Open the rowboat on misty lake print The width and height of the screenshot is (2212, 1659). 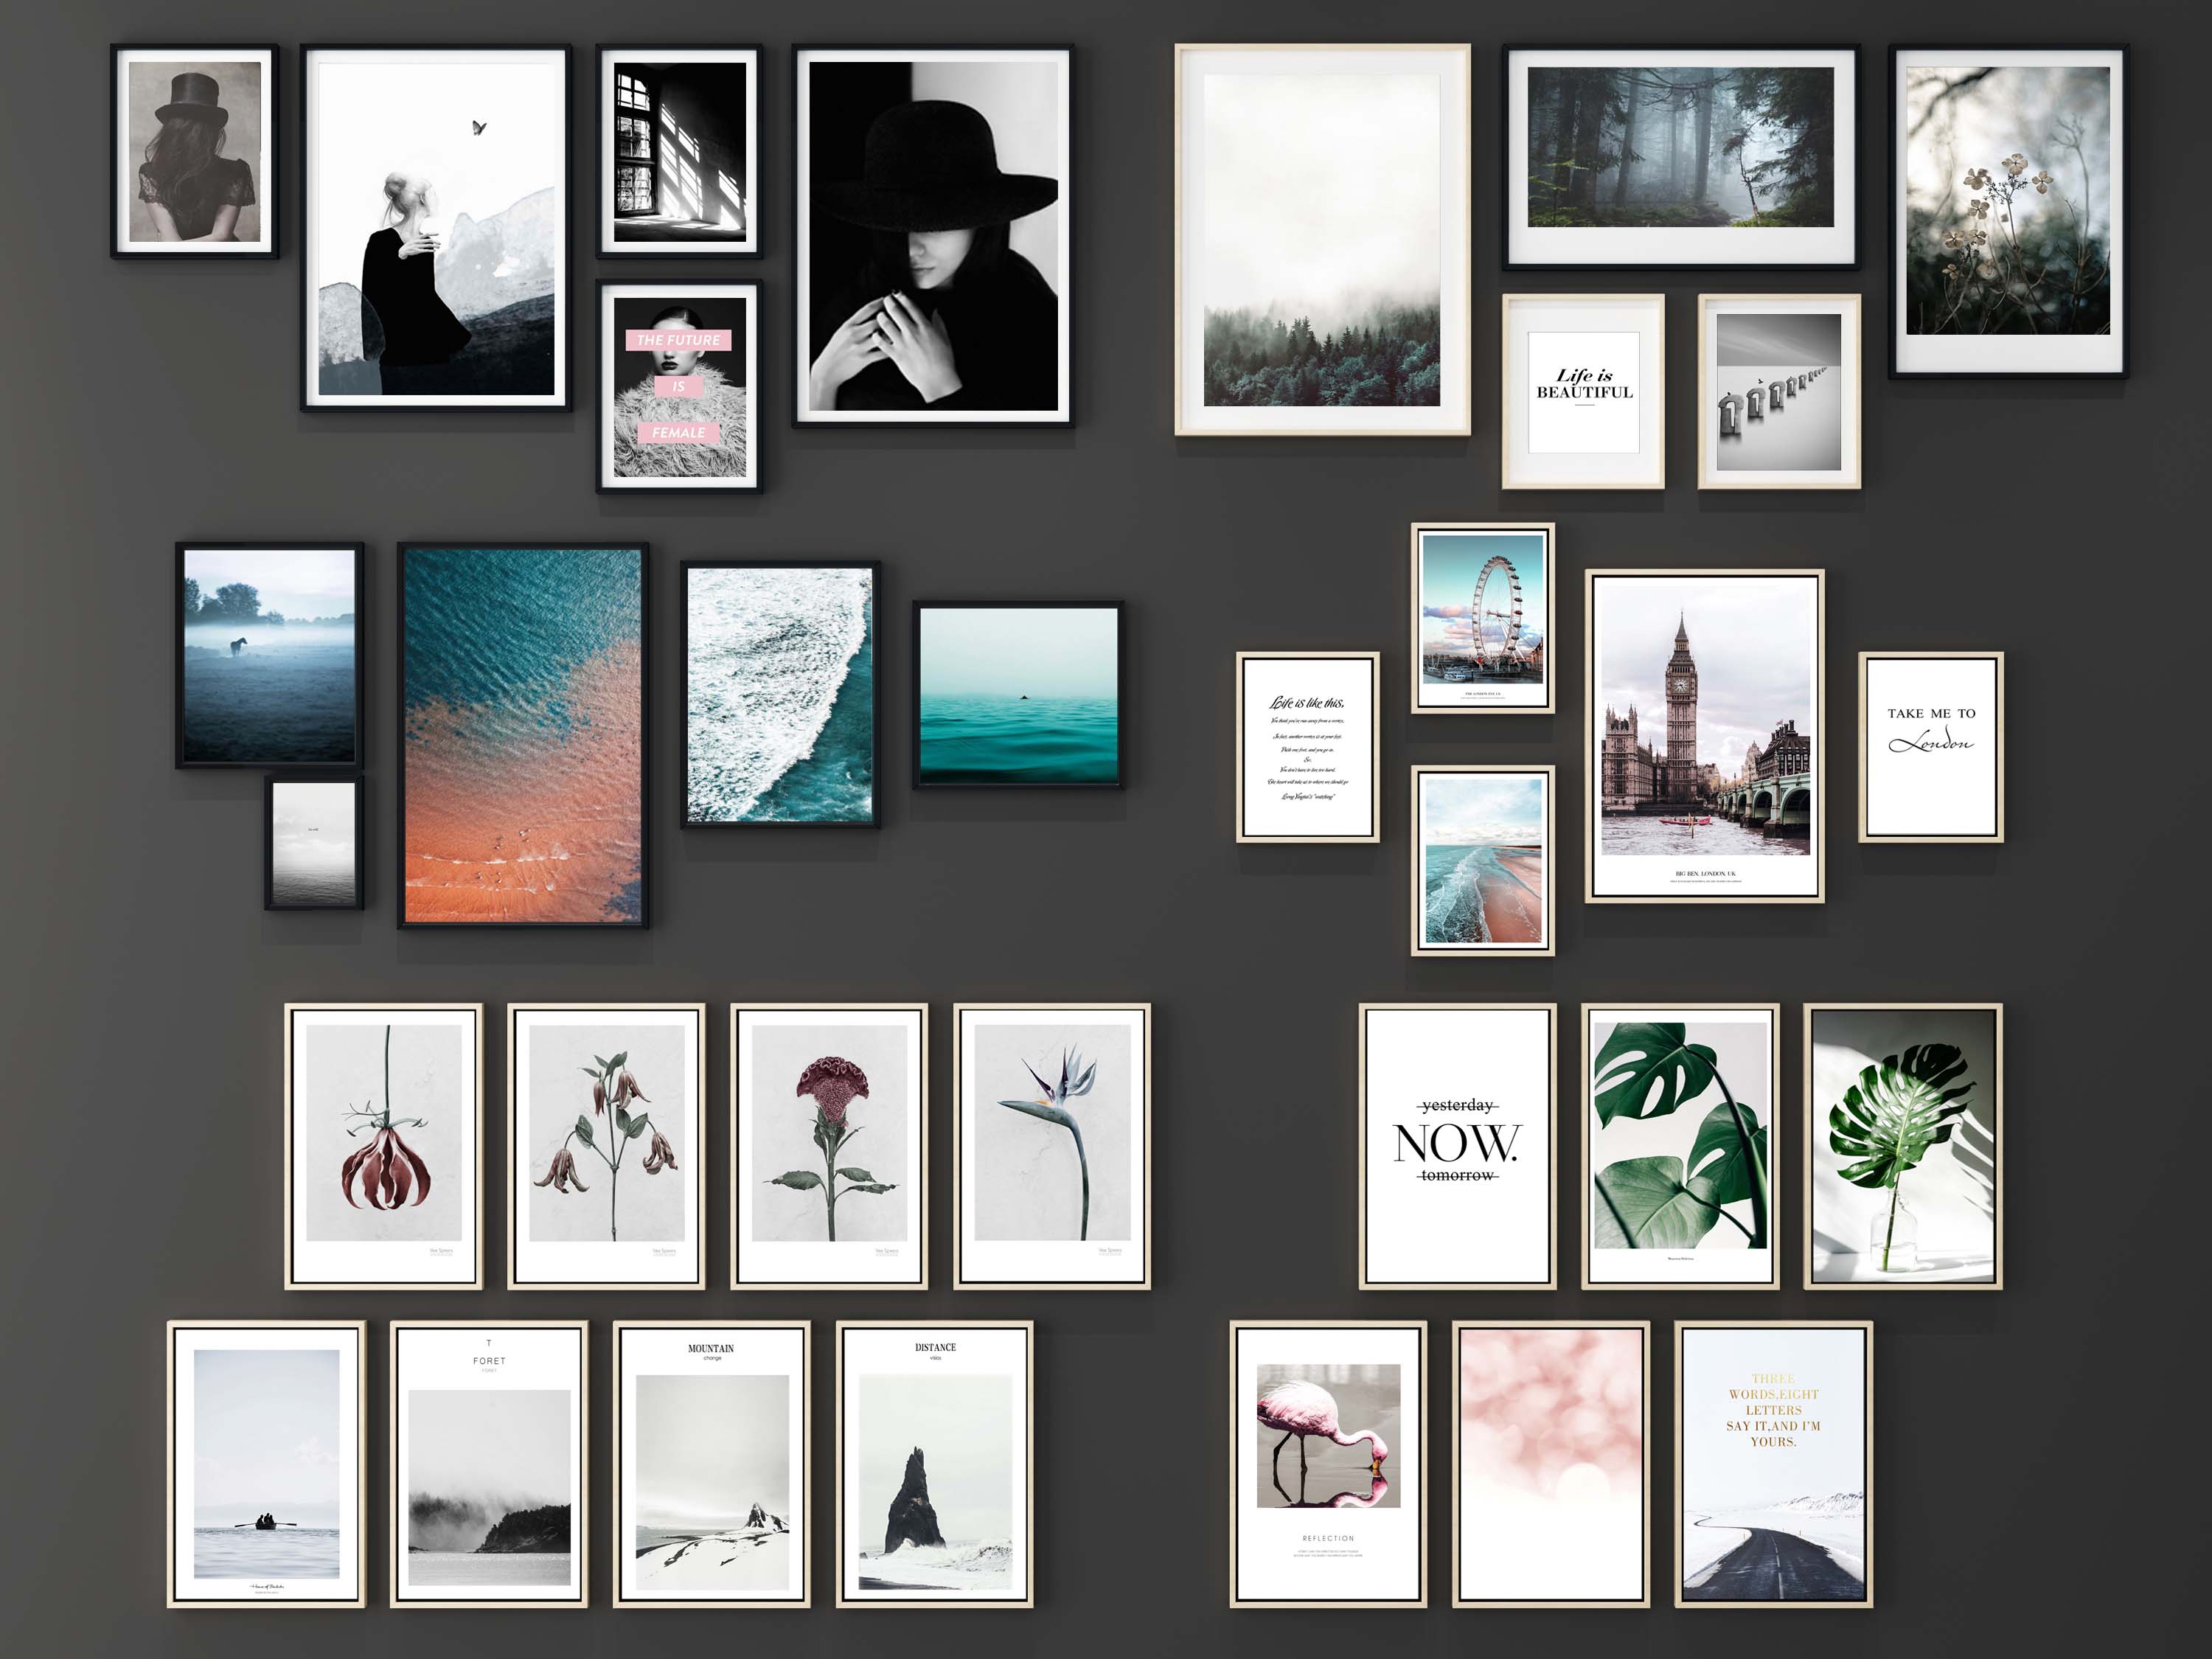(x=266, y=1464)
